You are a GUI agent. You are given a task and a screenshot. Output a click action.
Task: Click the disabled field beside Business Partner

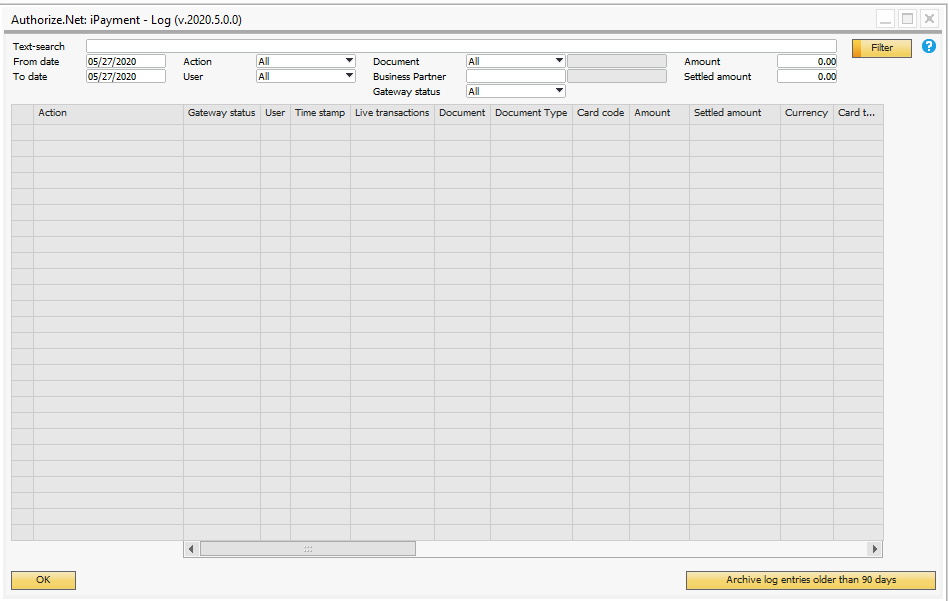pos(617,76)
